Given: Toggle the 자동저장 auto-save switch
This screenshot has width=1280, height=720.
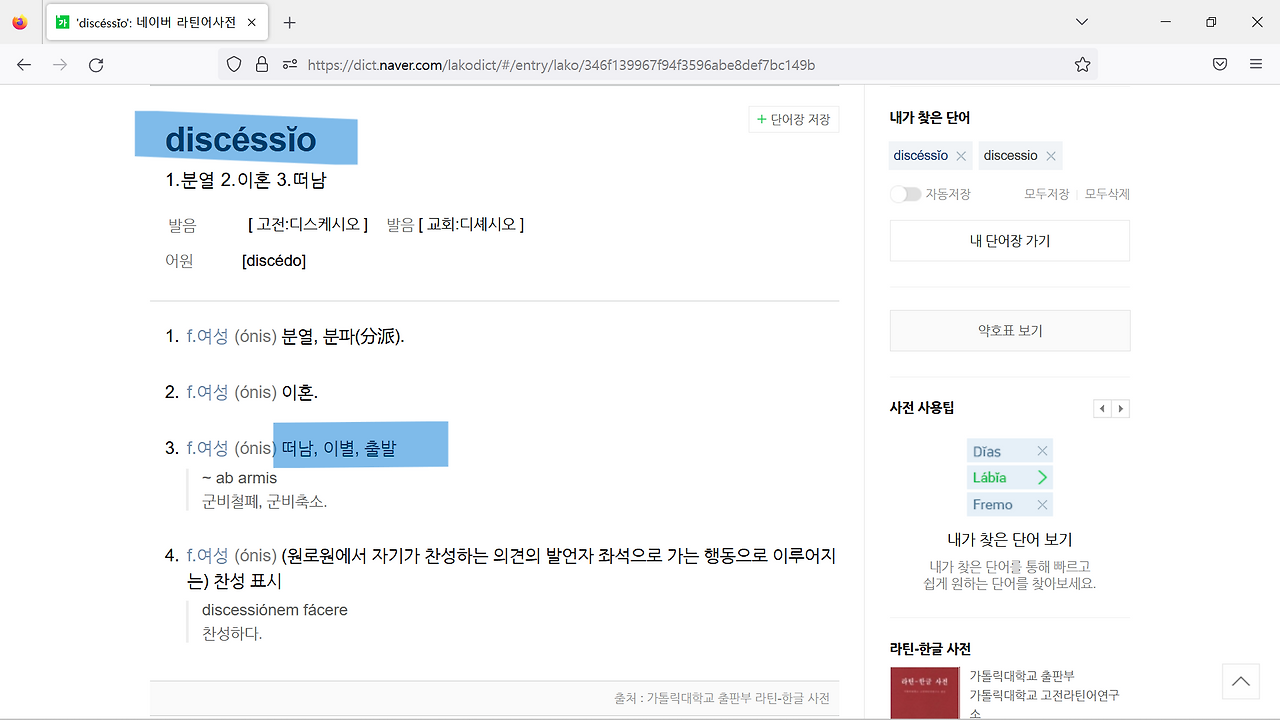Looking at the screenshot, I should 905,194.
